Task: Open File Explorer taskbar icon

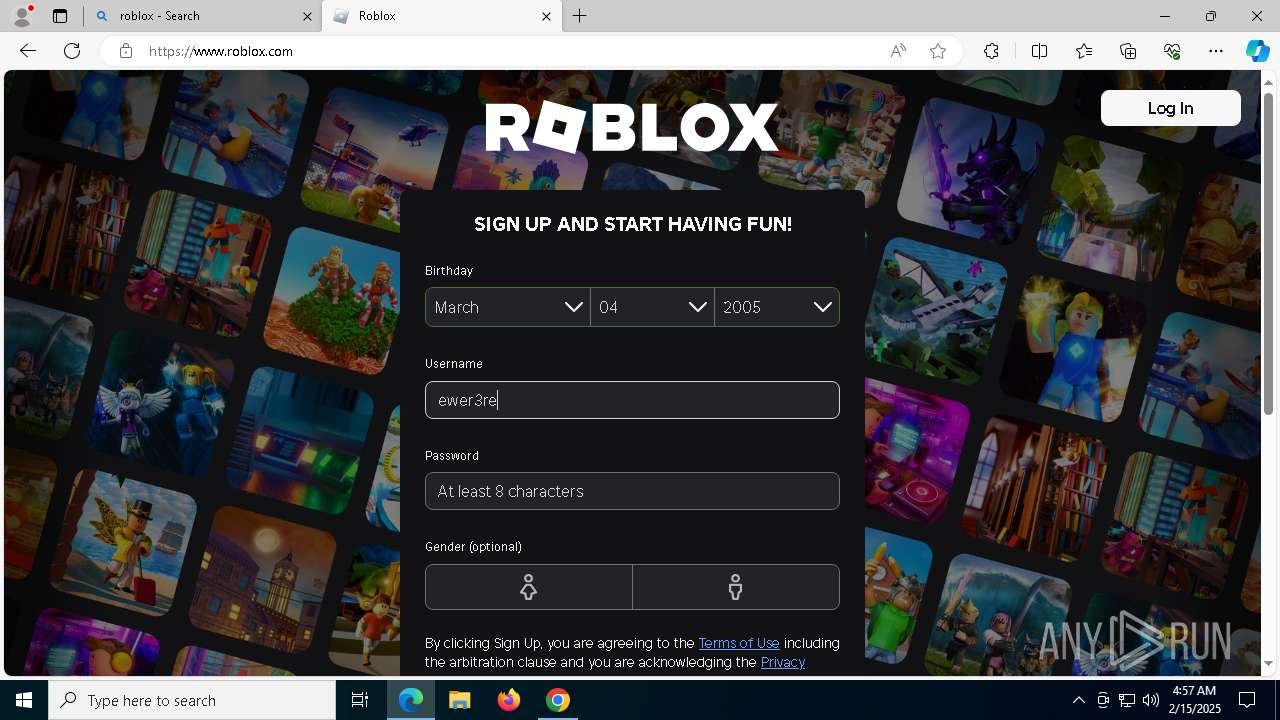Action: pyautogui.click(x=460, y=700)
